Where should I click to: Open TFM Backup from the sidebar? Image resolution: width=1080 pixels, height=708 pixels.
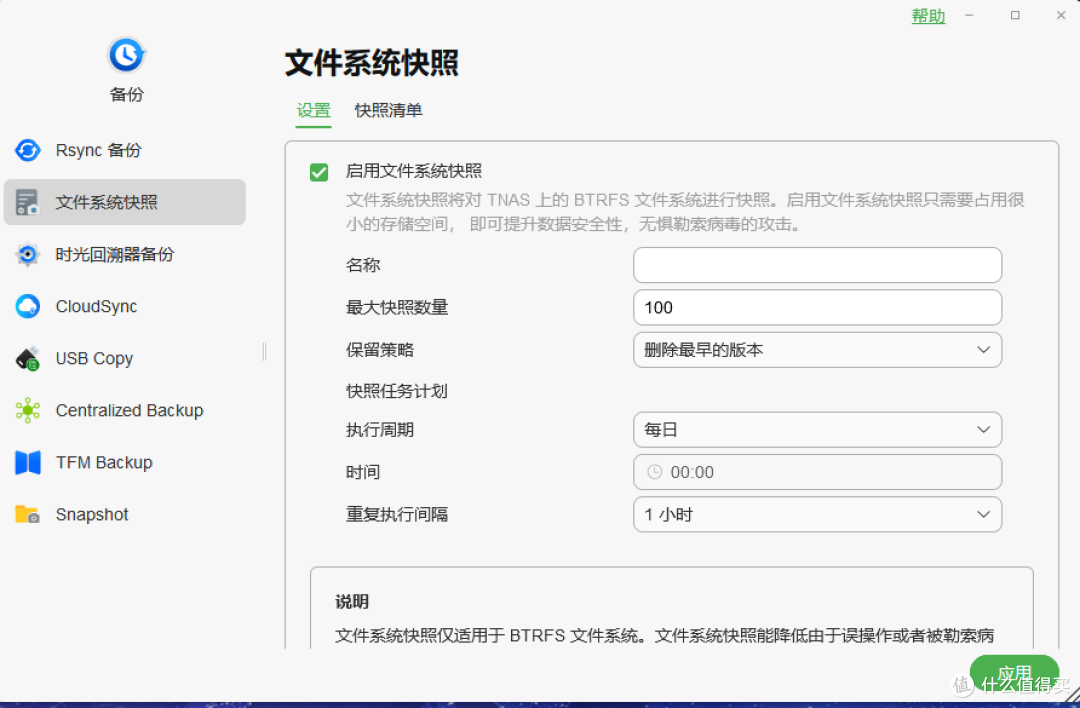125,462
